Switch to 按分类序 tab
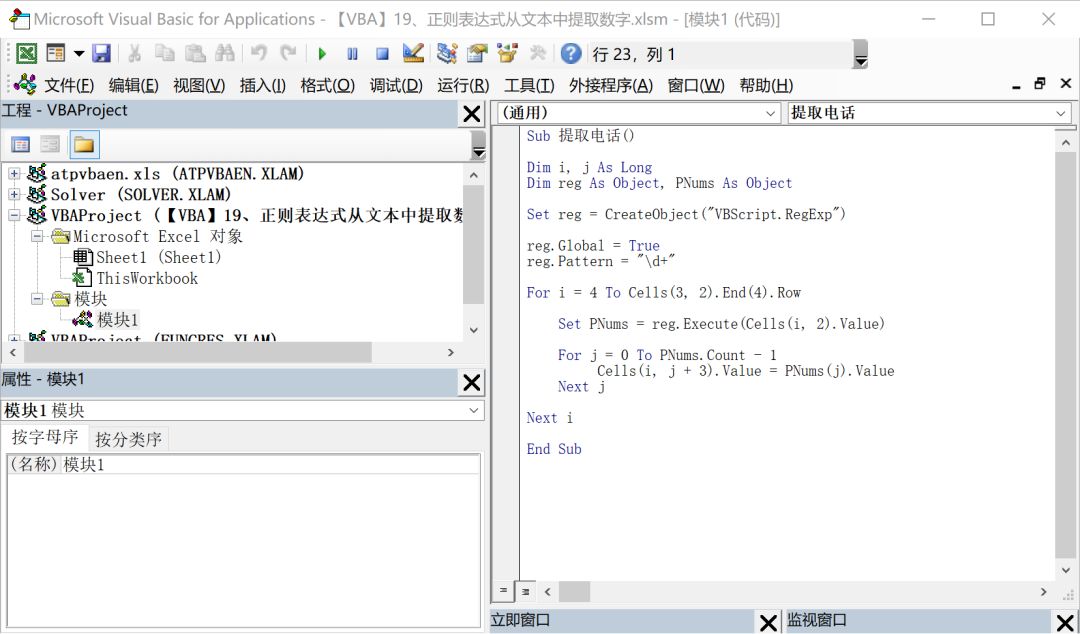This screenshot has height=634, width=1080. (128, 439)
